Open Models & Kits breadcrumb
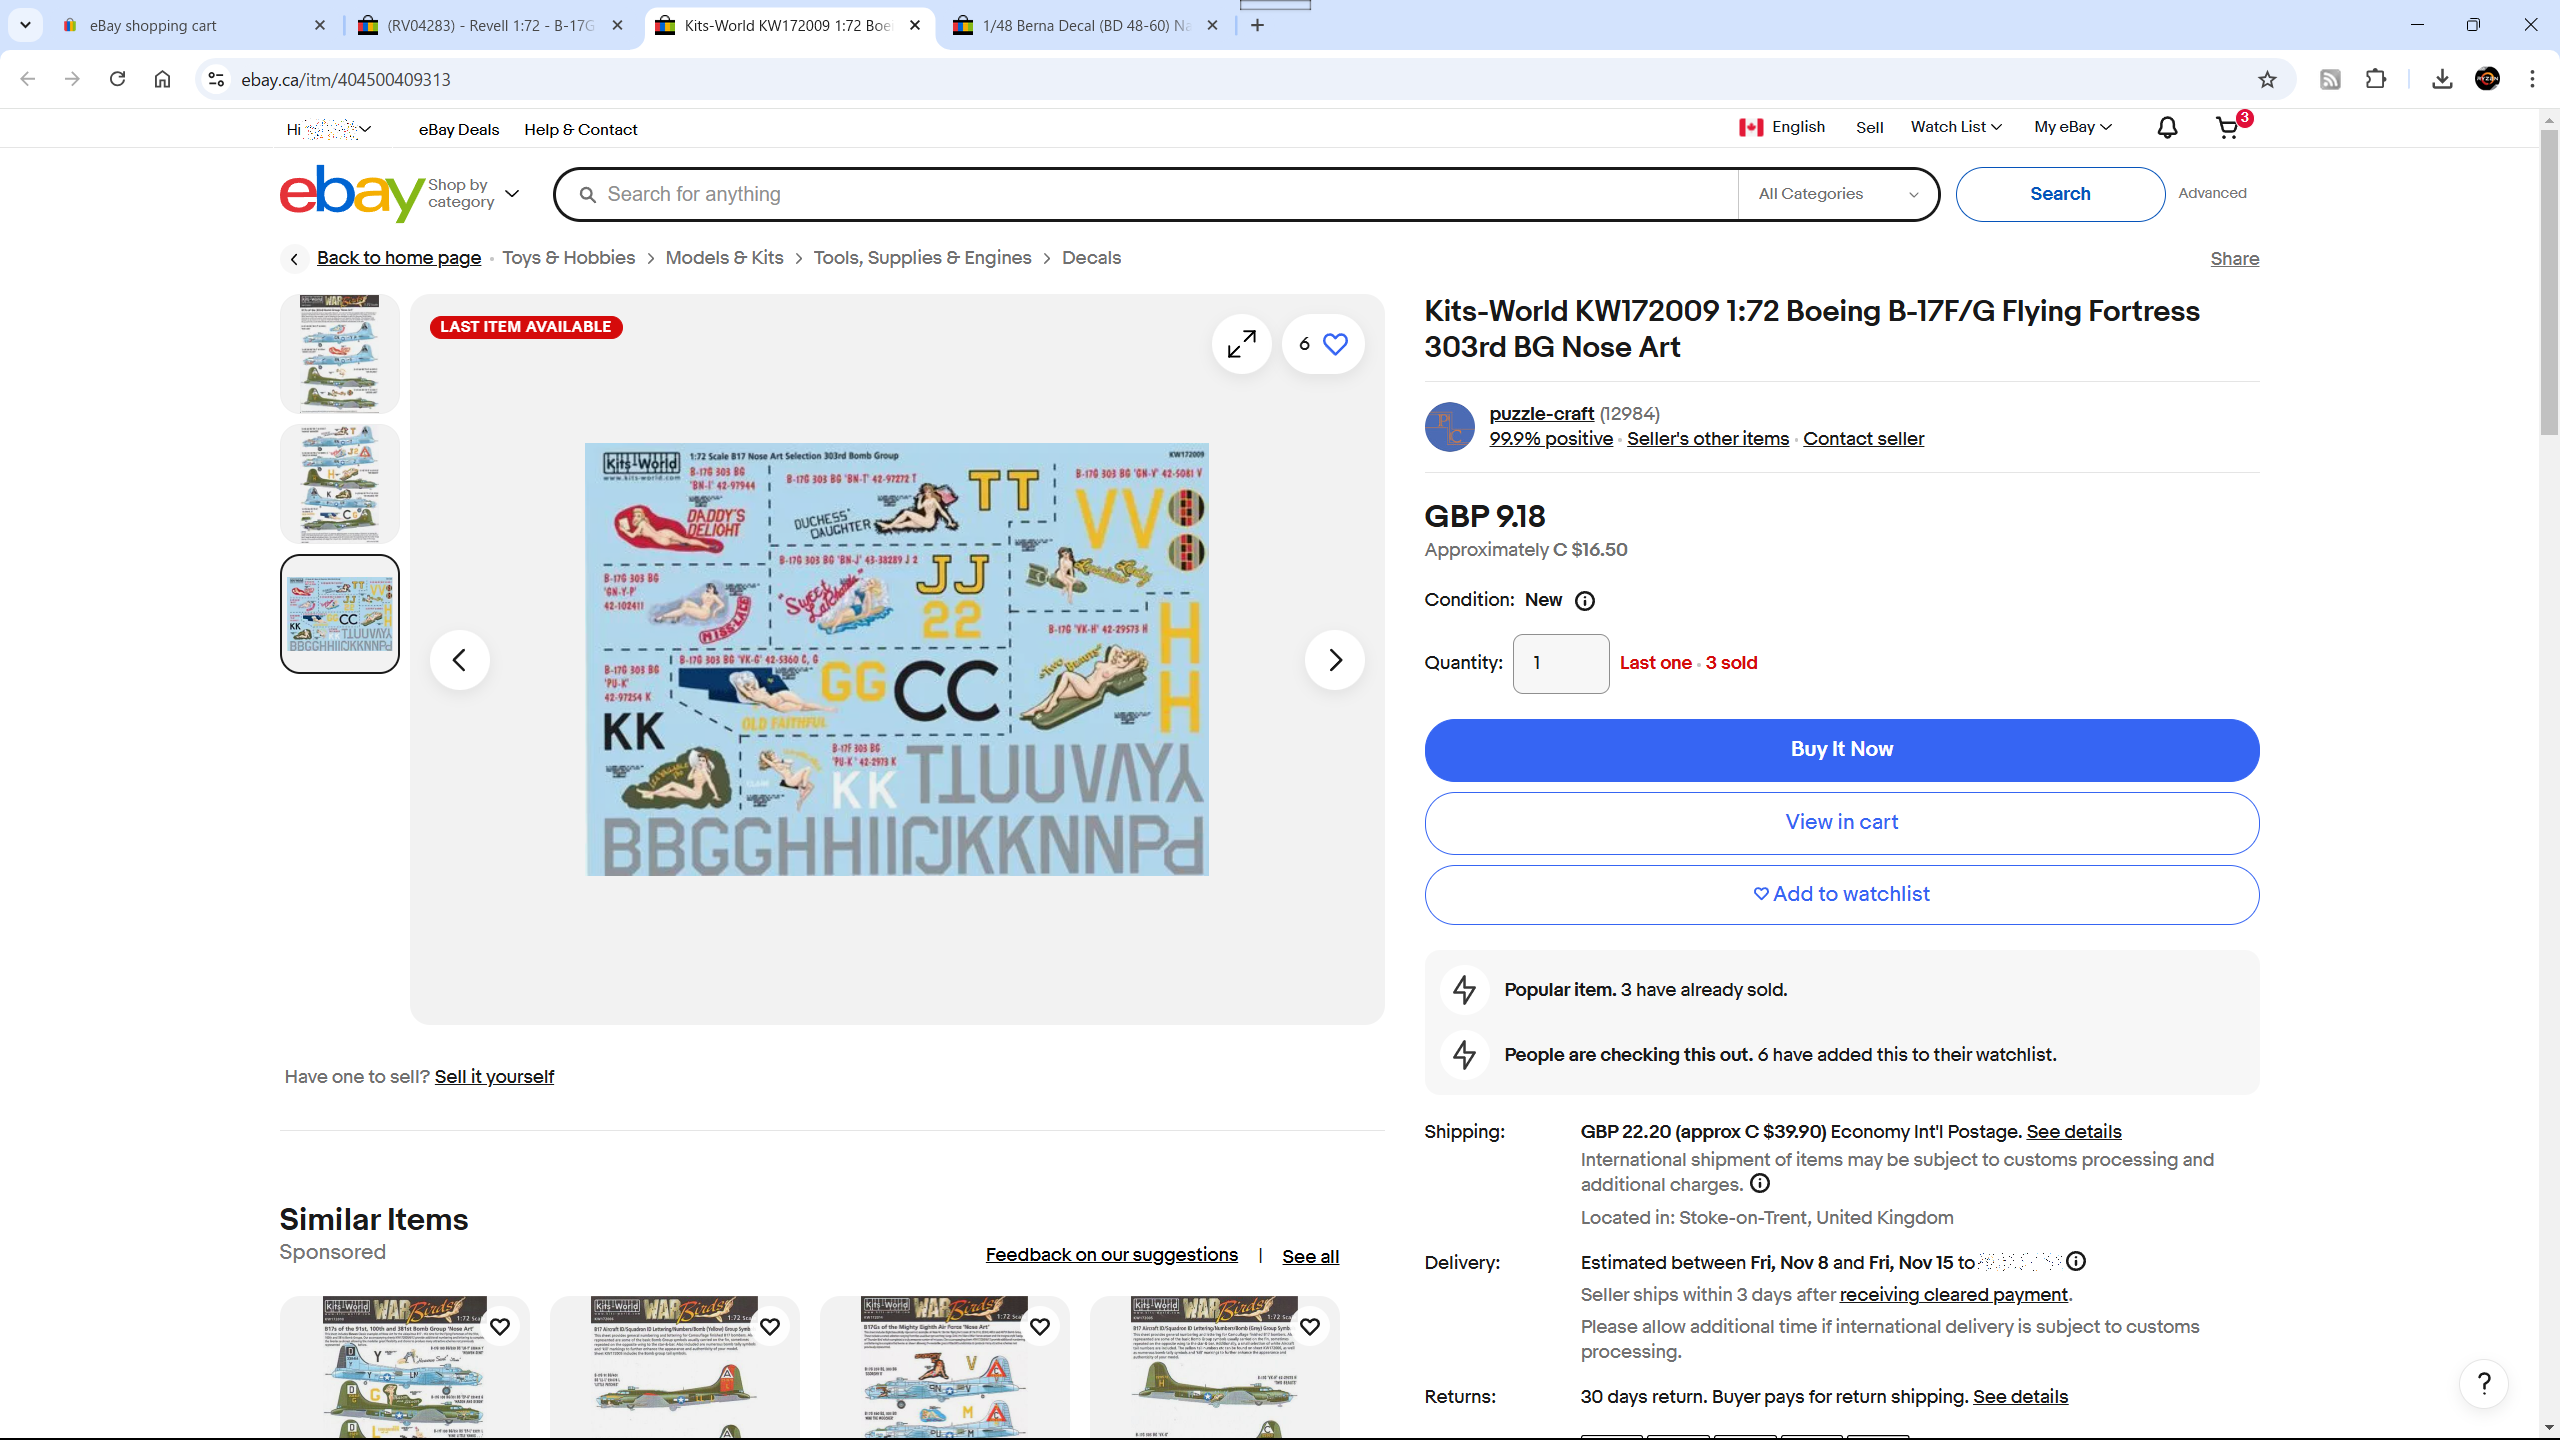The height and width of the screenshot is (1440, 2560). [x=724, y=258]
